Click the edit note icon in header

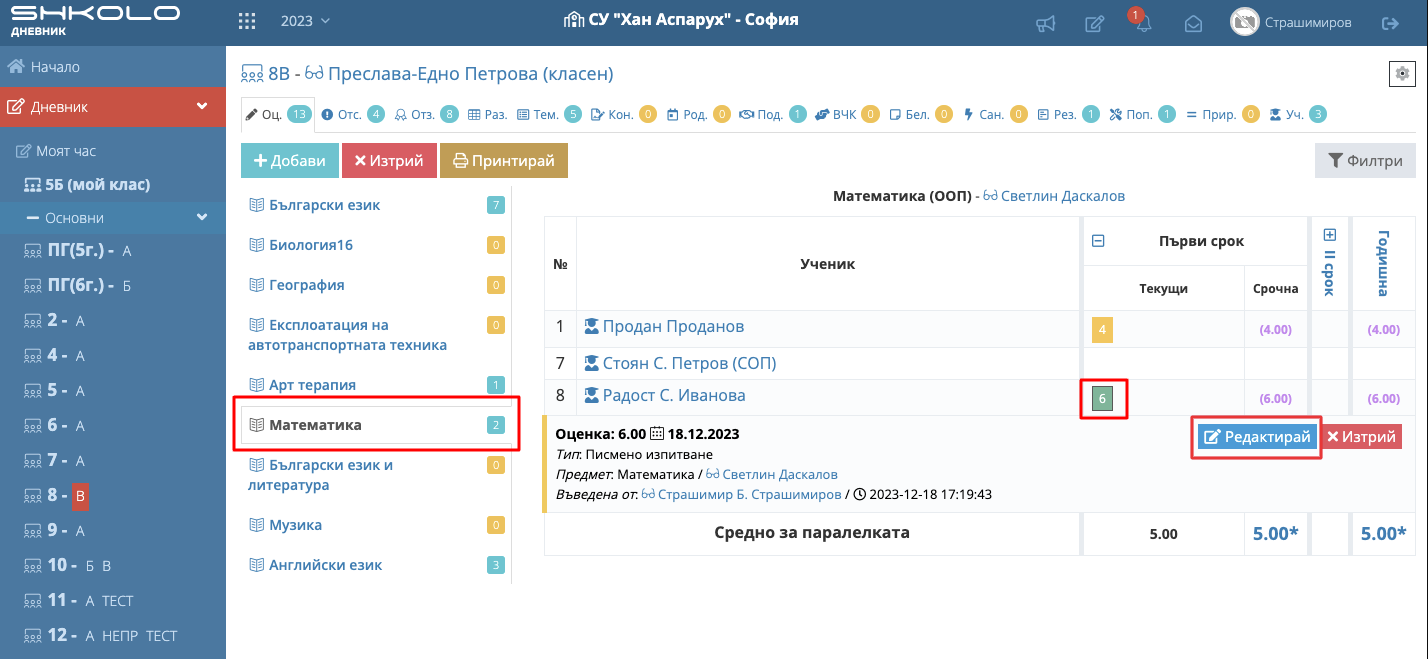pyautogui.click(x=1095, y=22)
